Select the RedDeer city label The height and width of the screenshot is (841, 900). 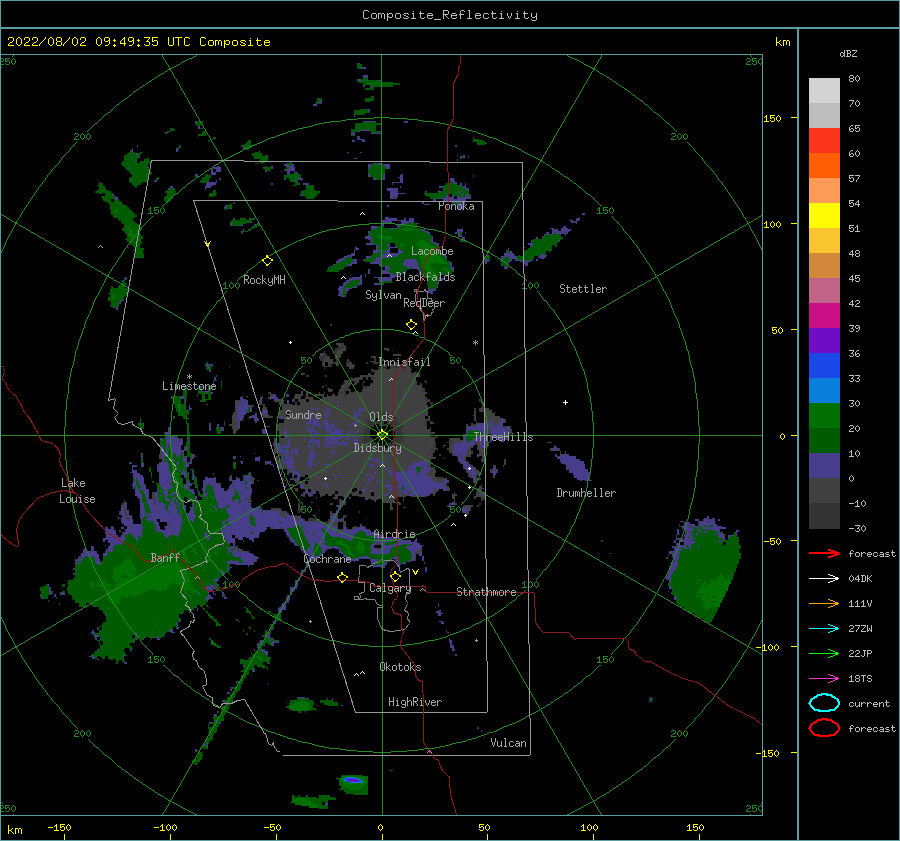[424, 303]
